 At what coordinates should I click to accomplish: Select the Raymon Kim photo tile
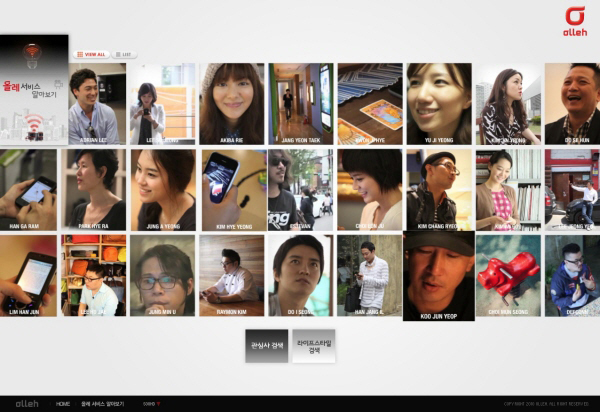point(231,275)
